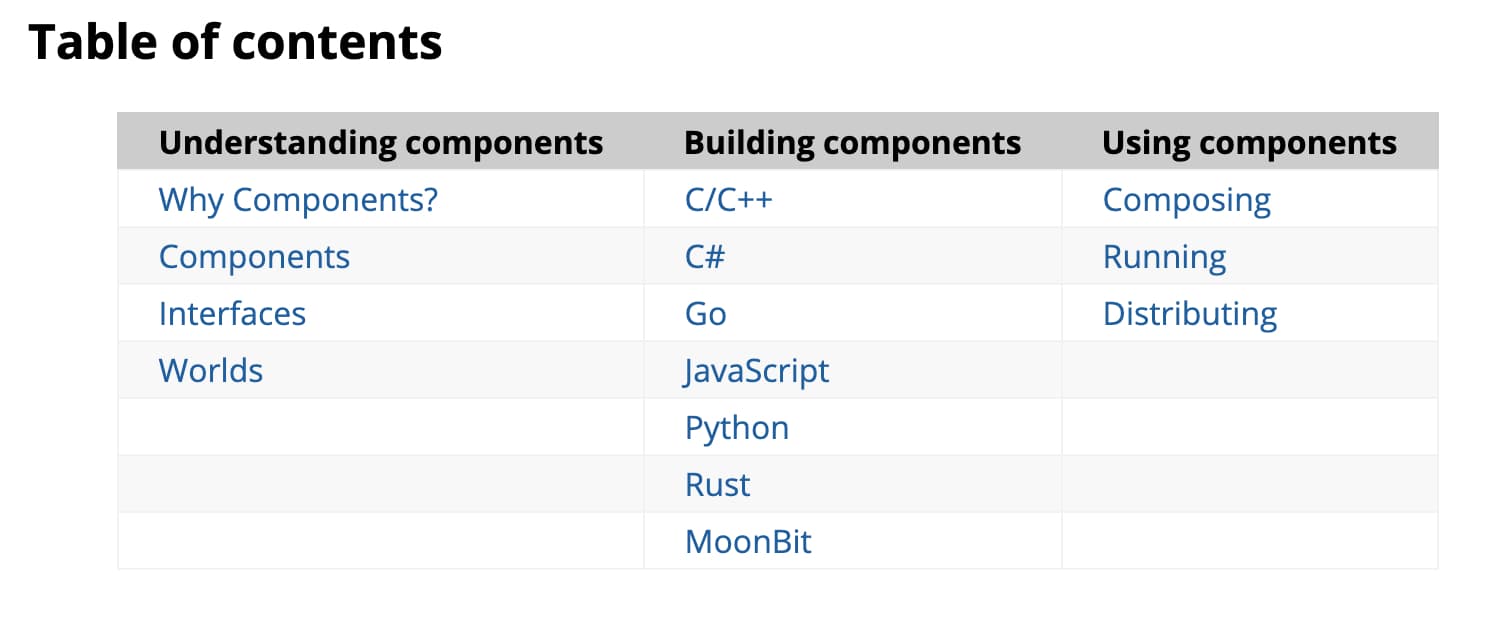This screenshot has height=620, width=1498.
Task: Open the Python building guide link
Action: [737, 427]
